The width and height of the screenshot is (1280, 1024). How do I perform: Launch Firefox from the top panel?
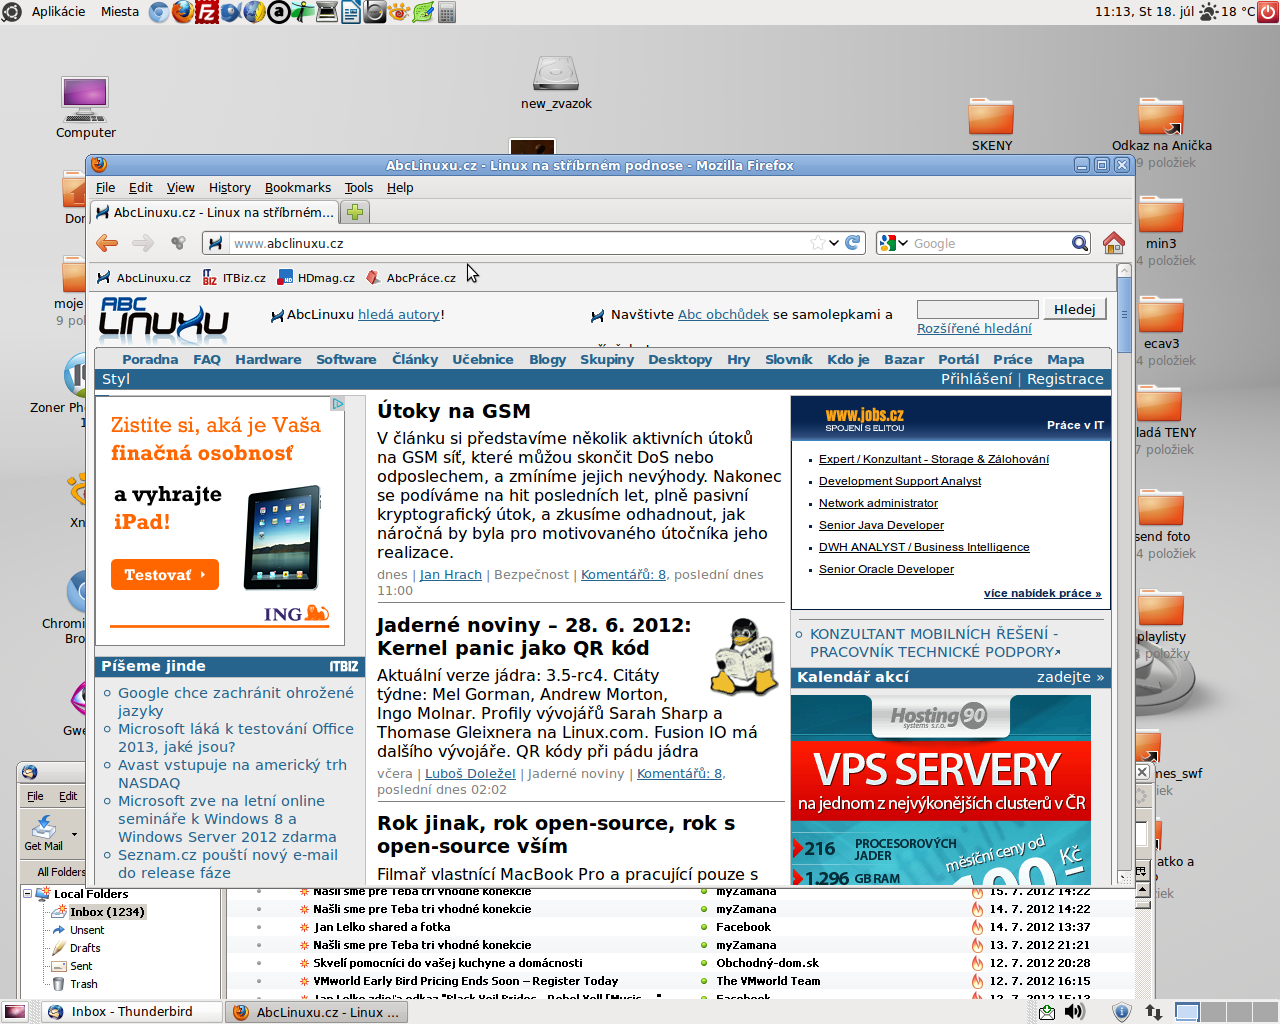pos(183,12)
